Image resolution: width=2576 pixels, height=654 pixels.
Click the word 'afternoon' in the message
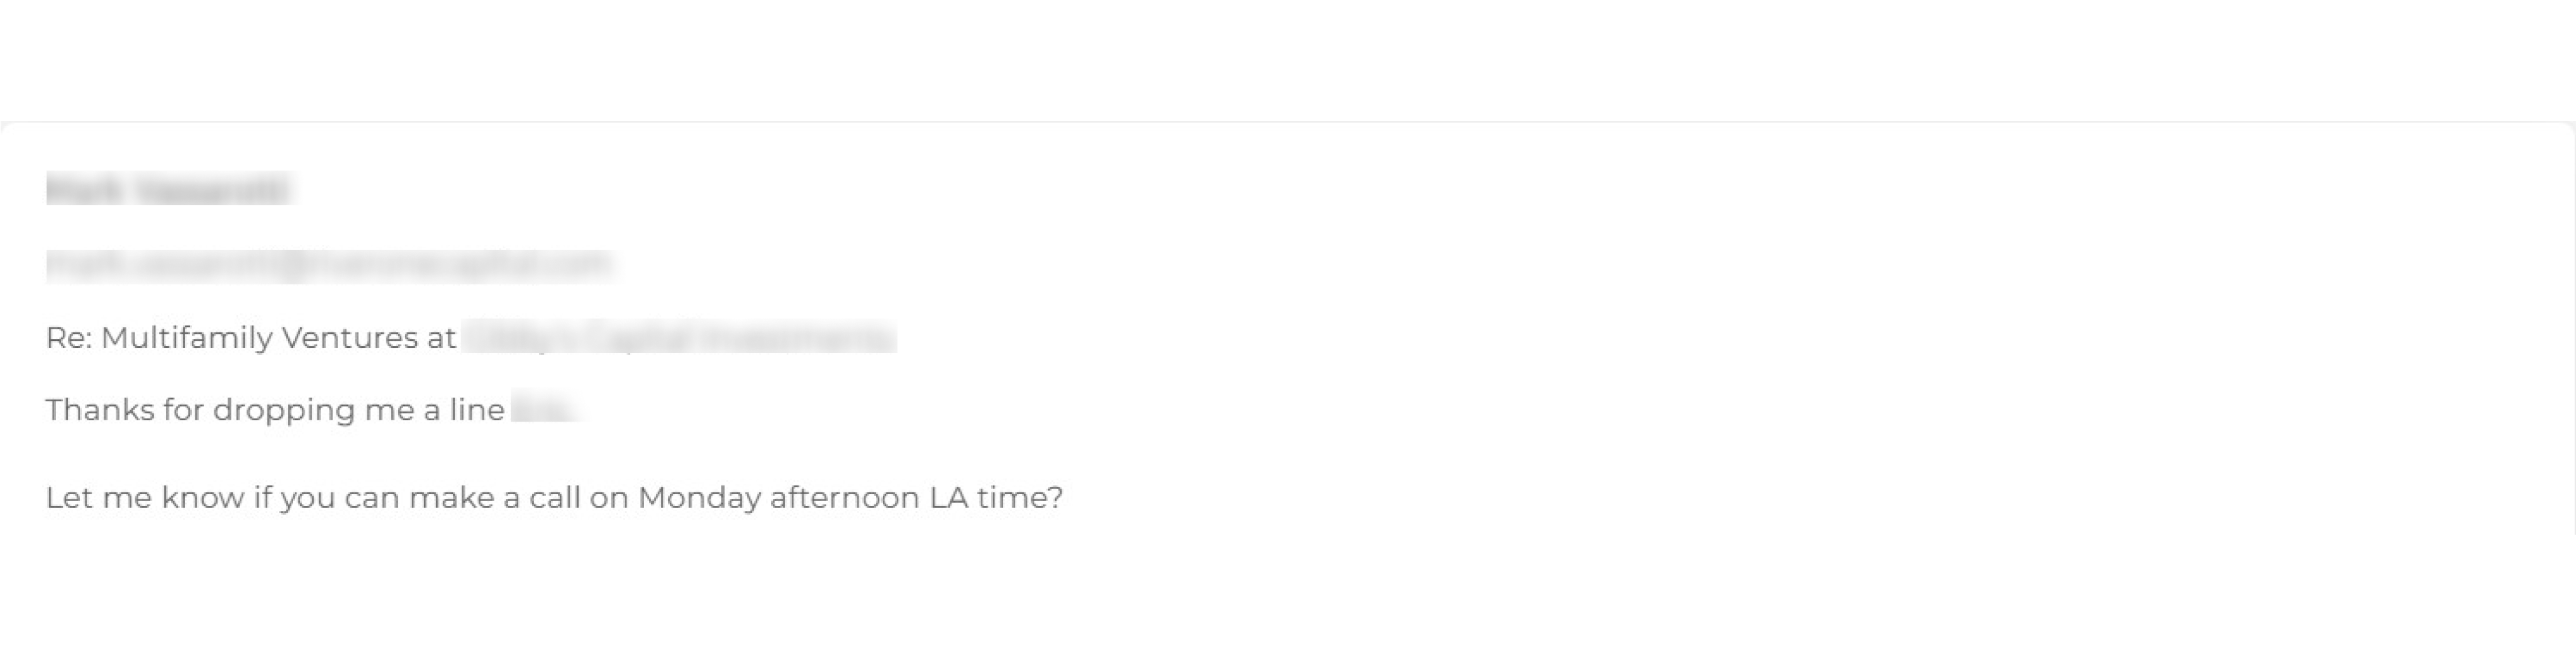[x=844, y=498]
